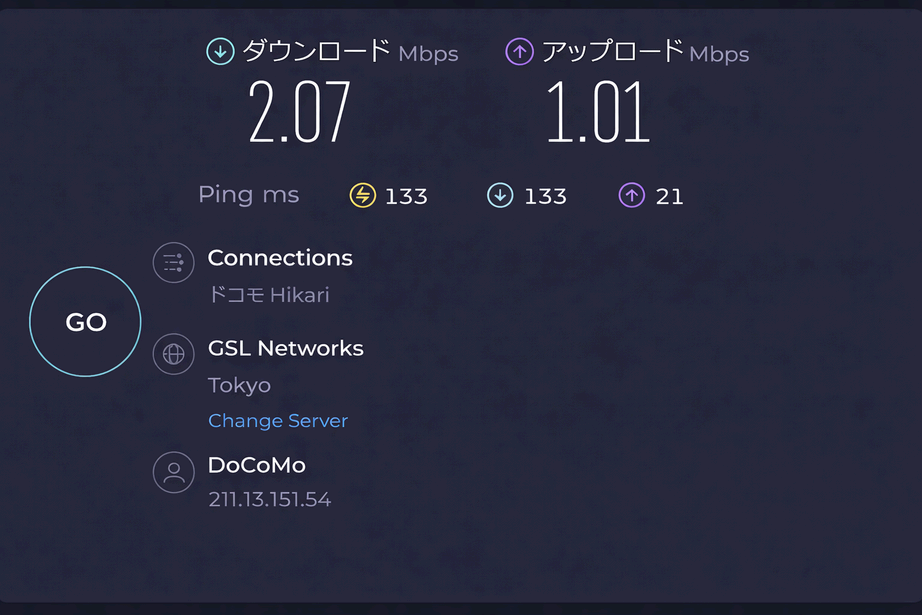Click the globe icon beside GSL Networks
Viewport: 922px width, 615px height.
pos(173,353)
